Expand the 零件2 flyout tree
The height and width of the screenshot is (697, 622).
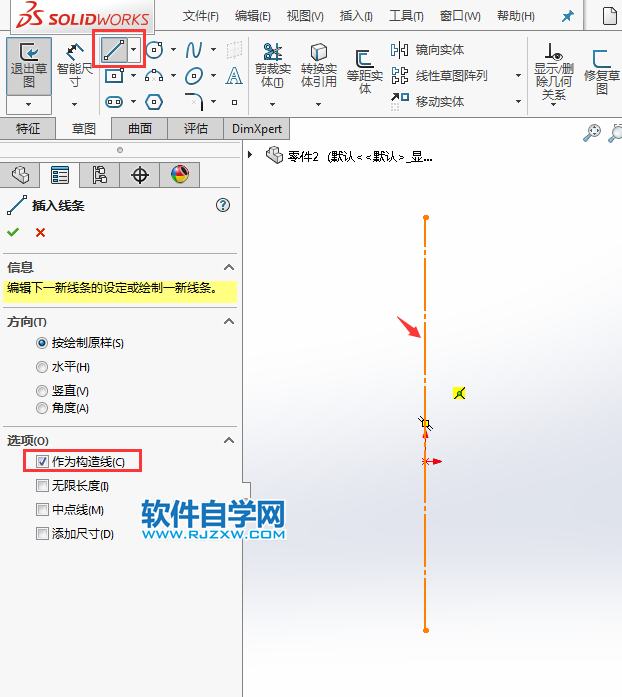point(250,155)
